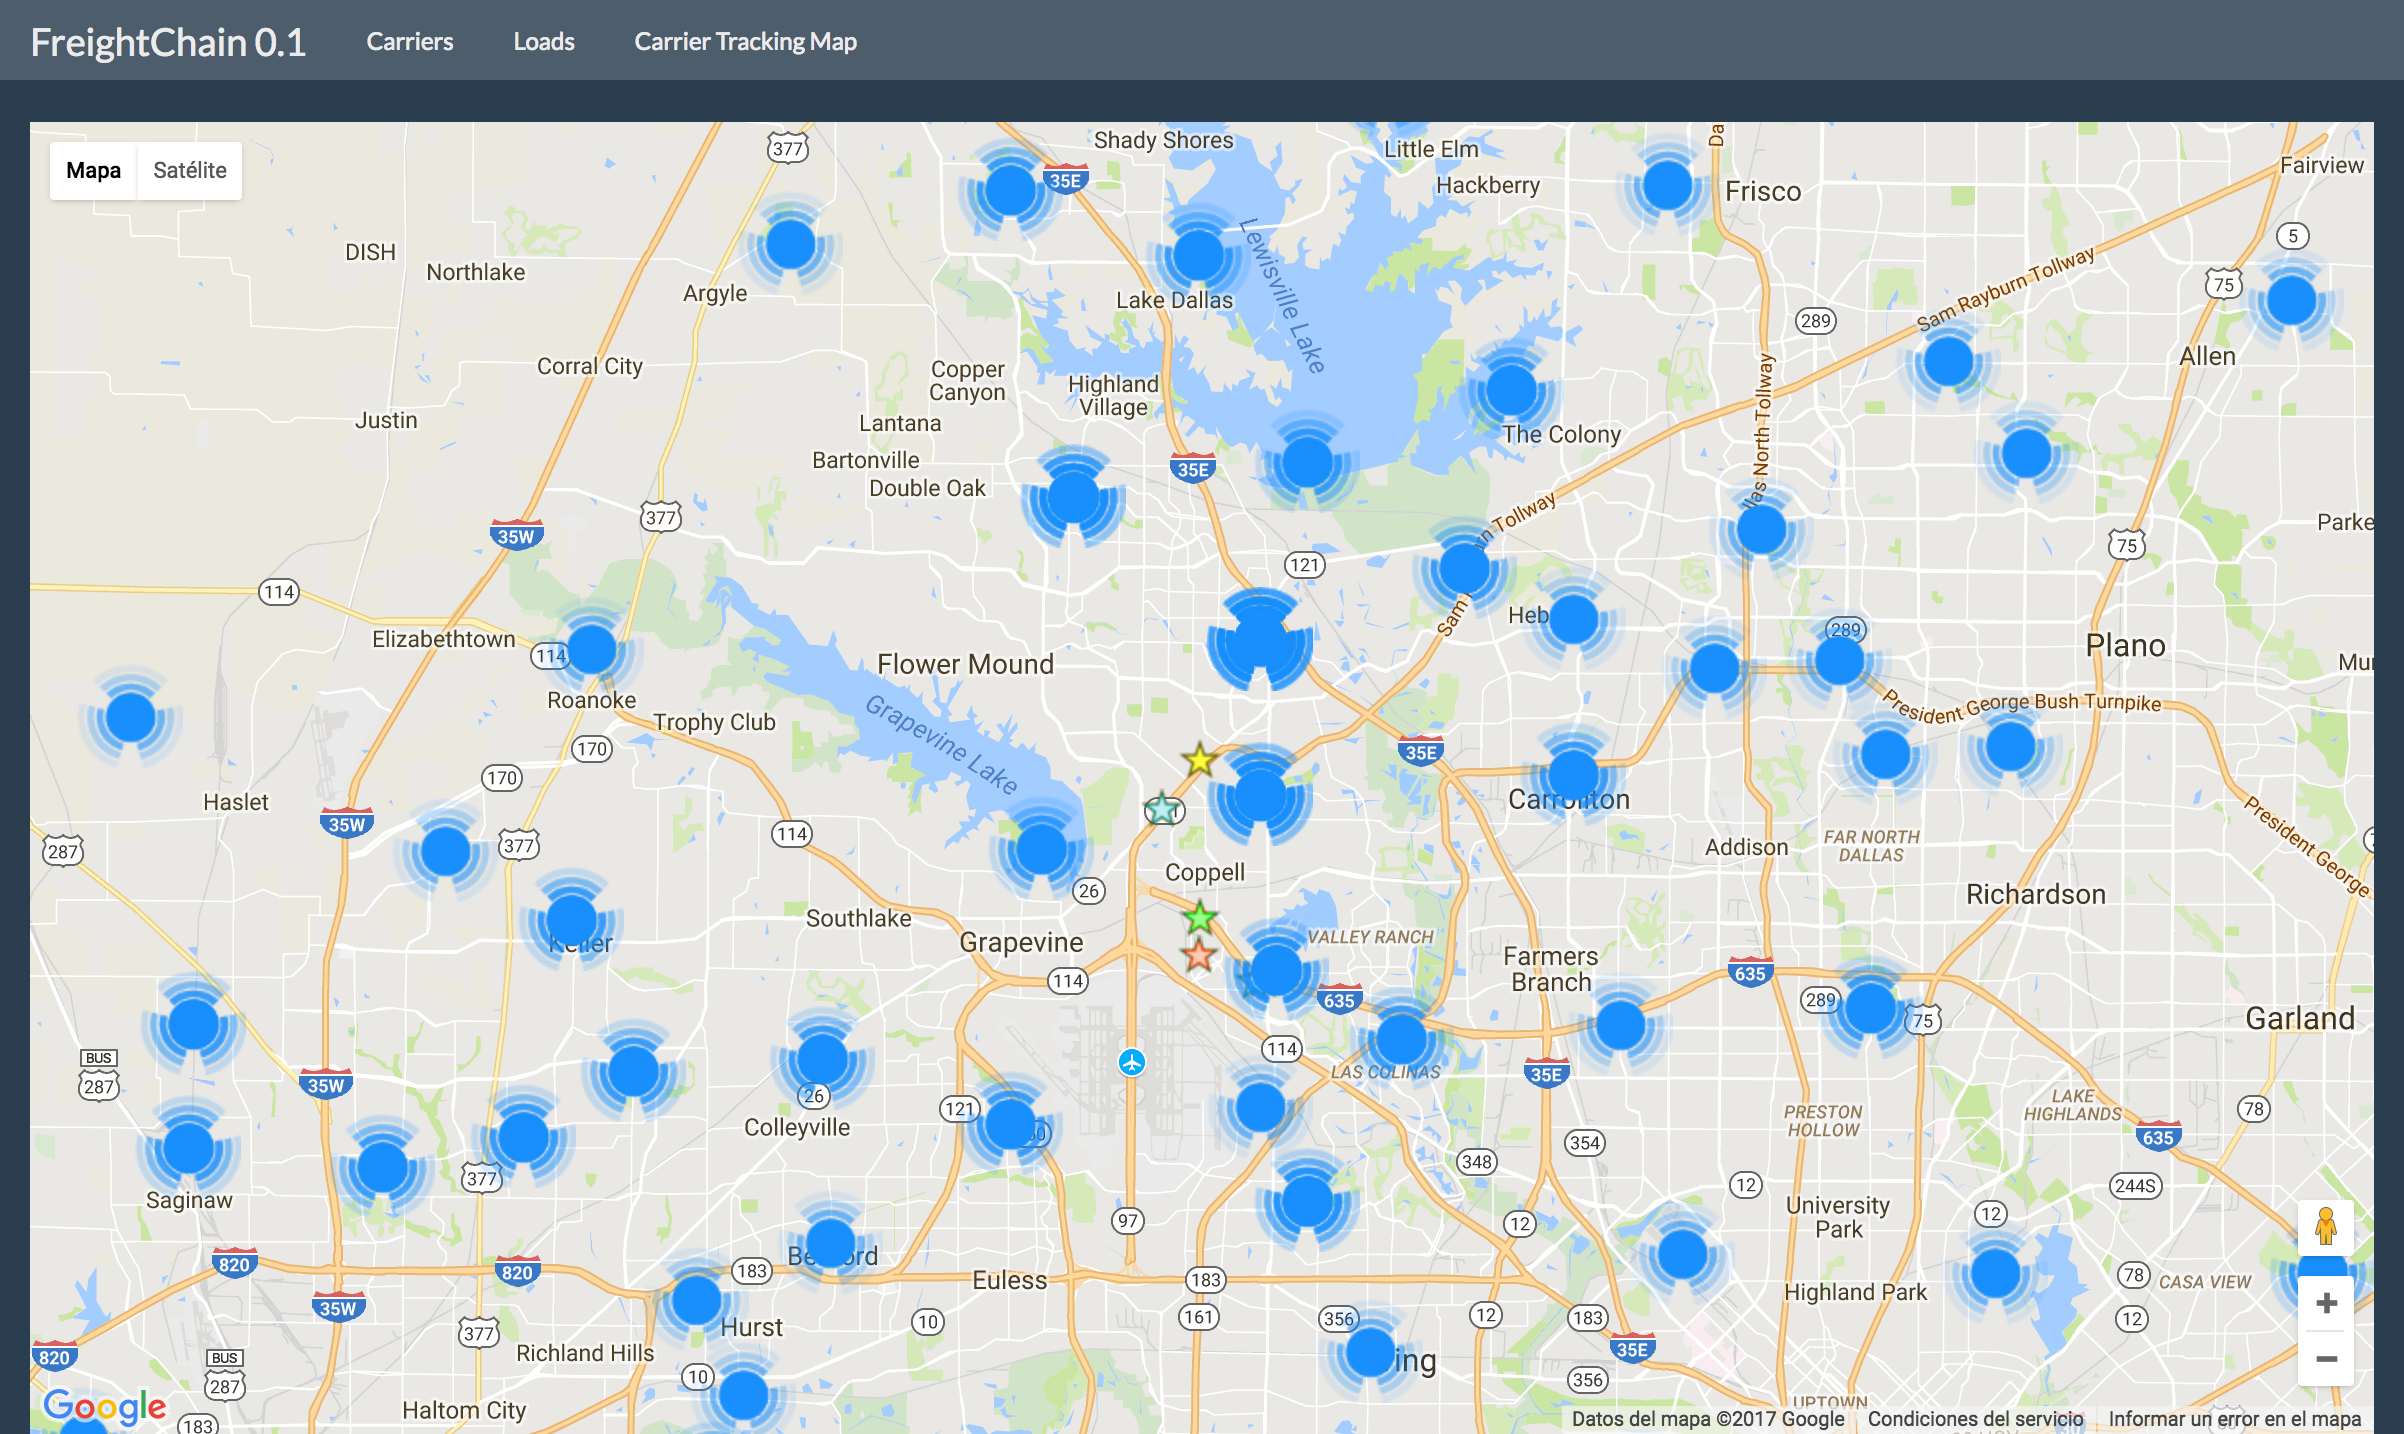The height and width of the screenshot is (1434, 2404).
Task: Click the yellow star marker near Coppell
Action: point(1199,760)
